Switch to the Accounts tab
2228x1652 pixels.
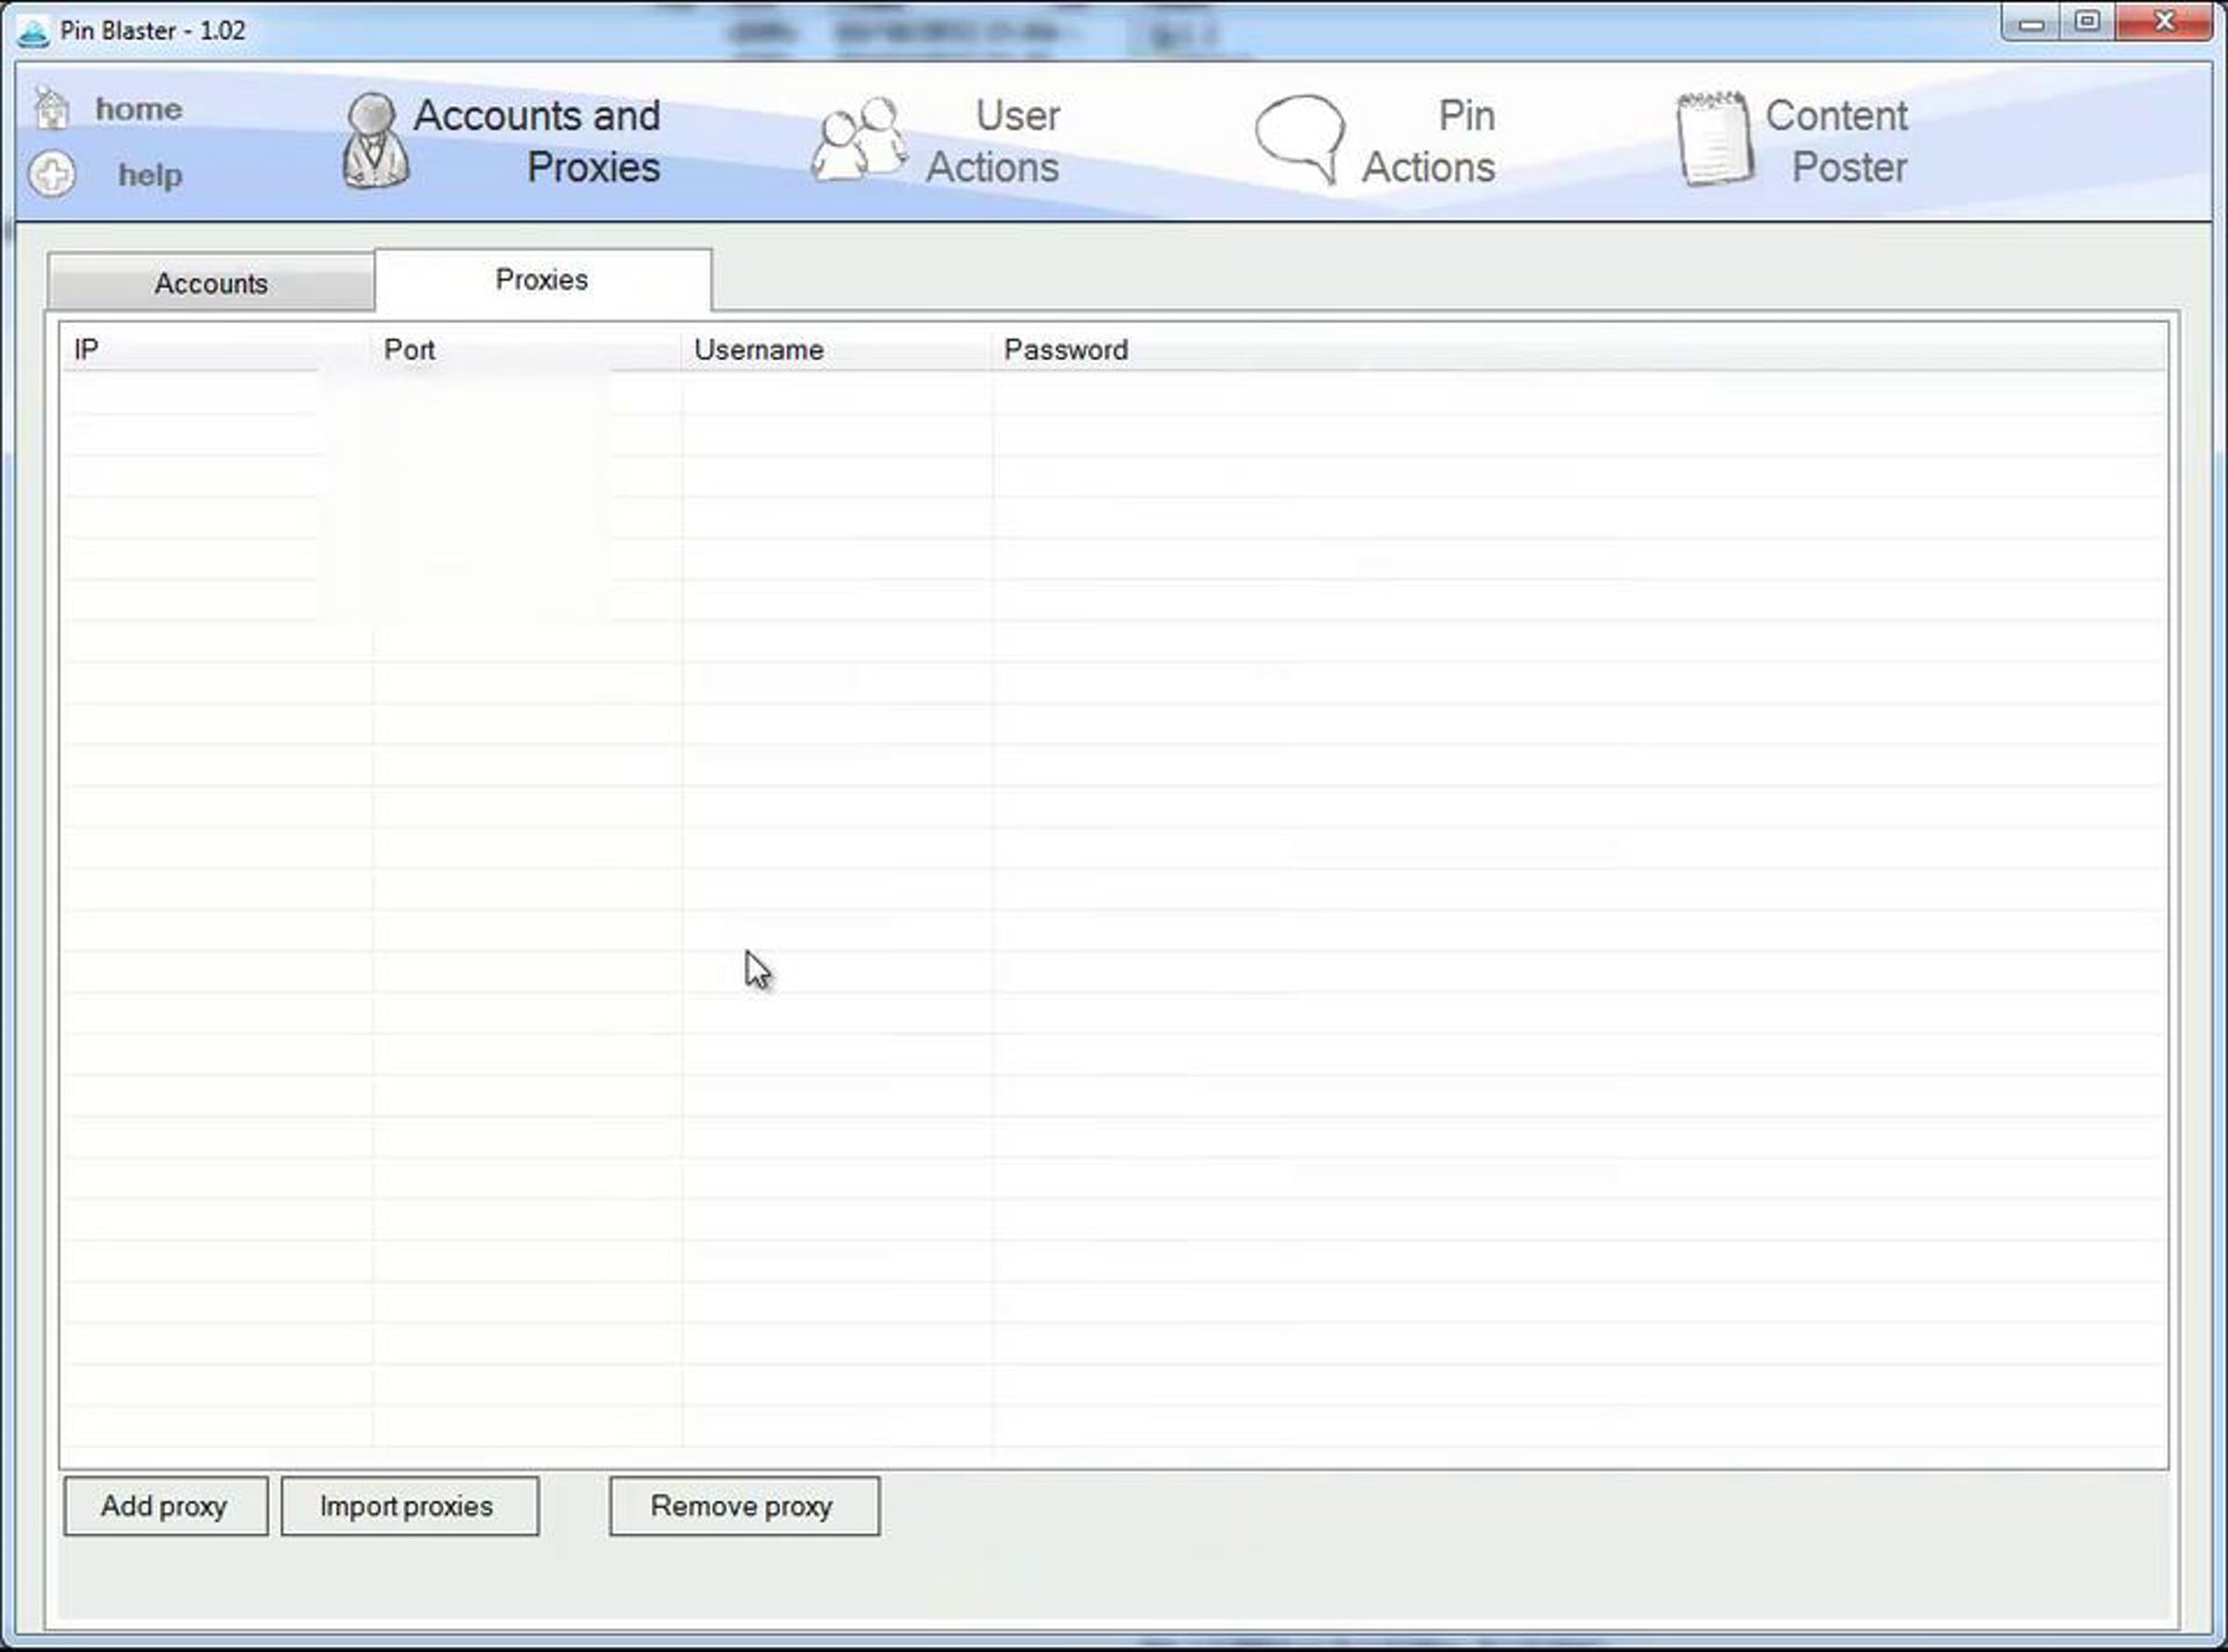[211, 284]
